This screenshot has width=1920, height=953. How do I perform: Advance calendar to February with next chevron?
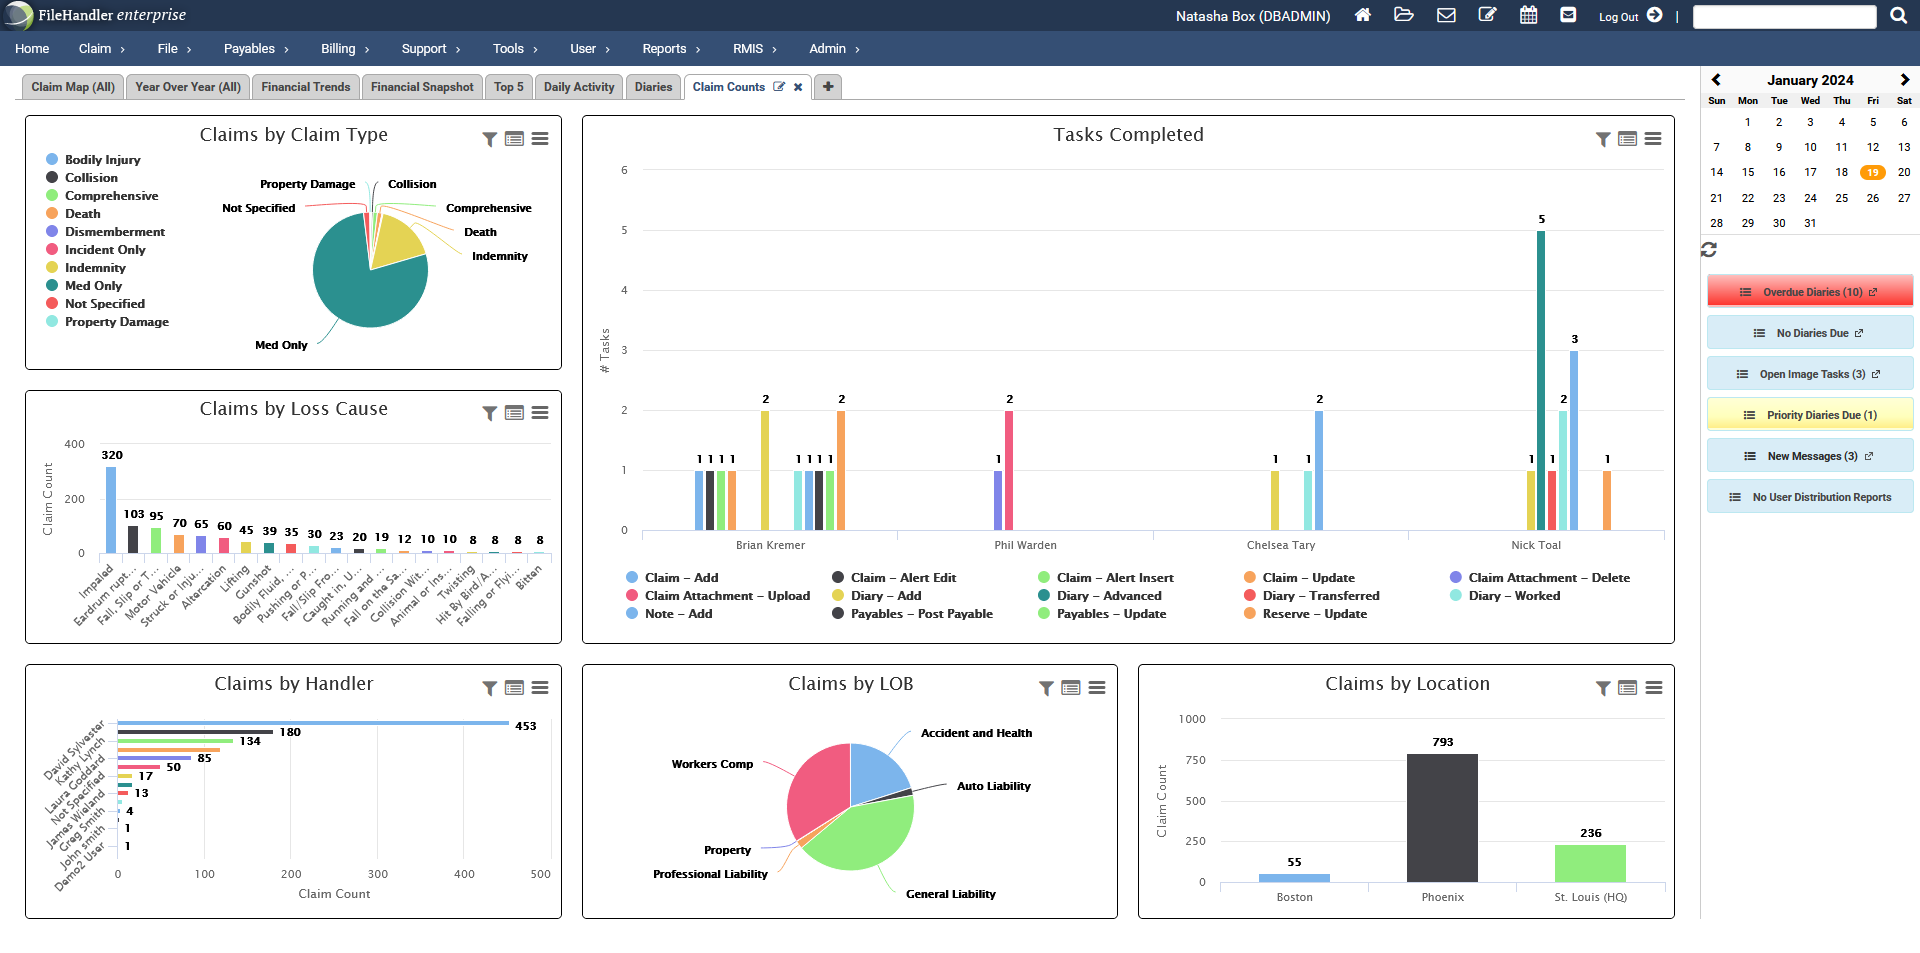(x=1903, y=79)
